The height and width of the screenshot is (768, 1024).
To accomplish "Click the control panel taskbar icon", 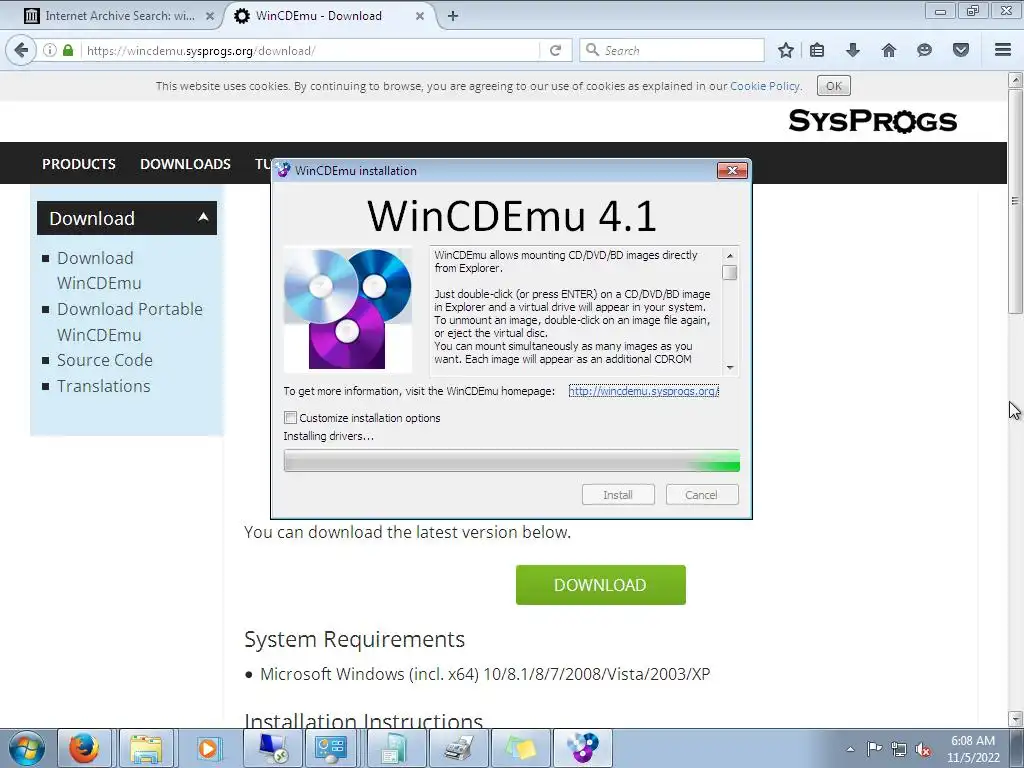I will (331, 748).
